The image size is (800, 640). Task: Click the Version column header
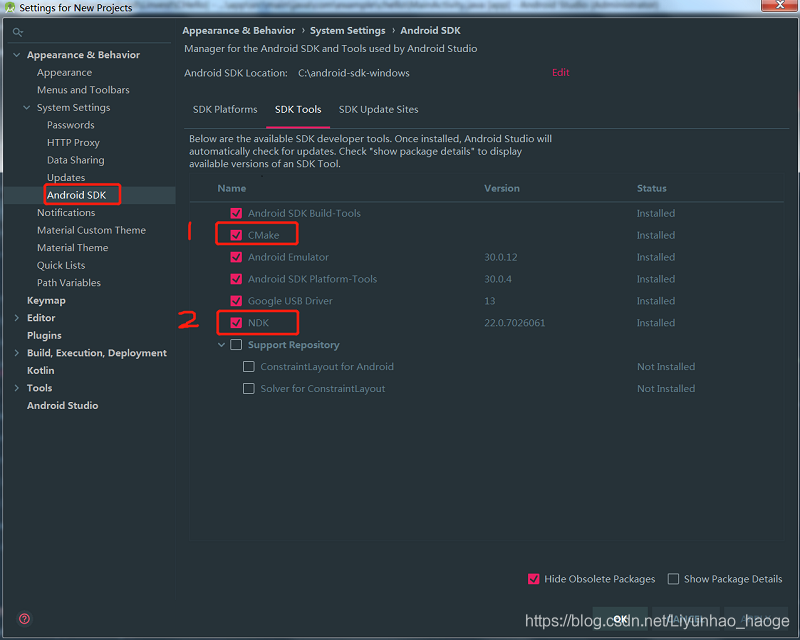point(502,188)
